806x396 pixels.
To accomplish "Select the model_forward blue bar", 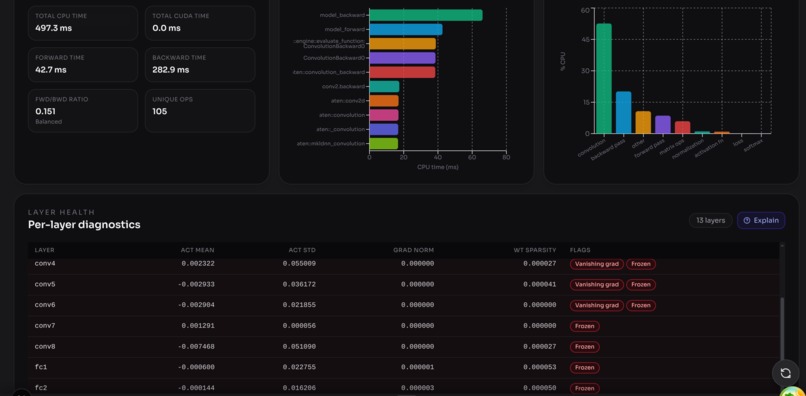I will pyautogui.click(x=406, y=29).
